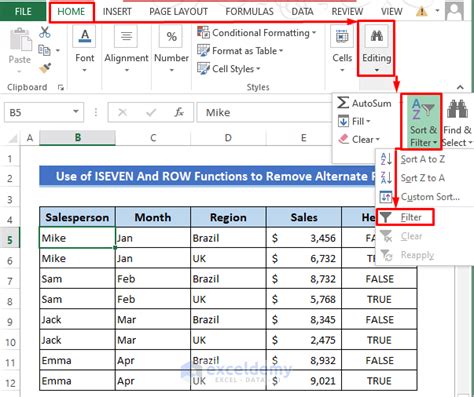Open Conditional Formatting dropdown
The height and width of the screenshot is (397, 474).
coord(256,33)
